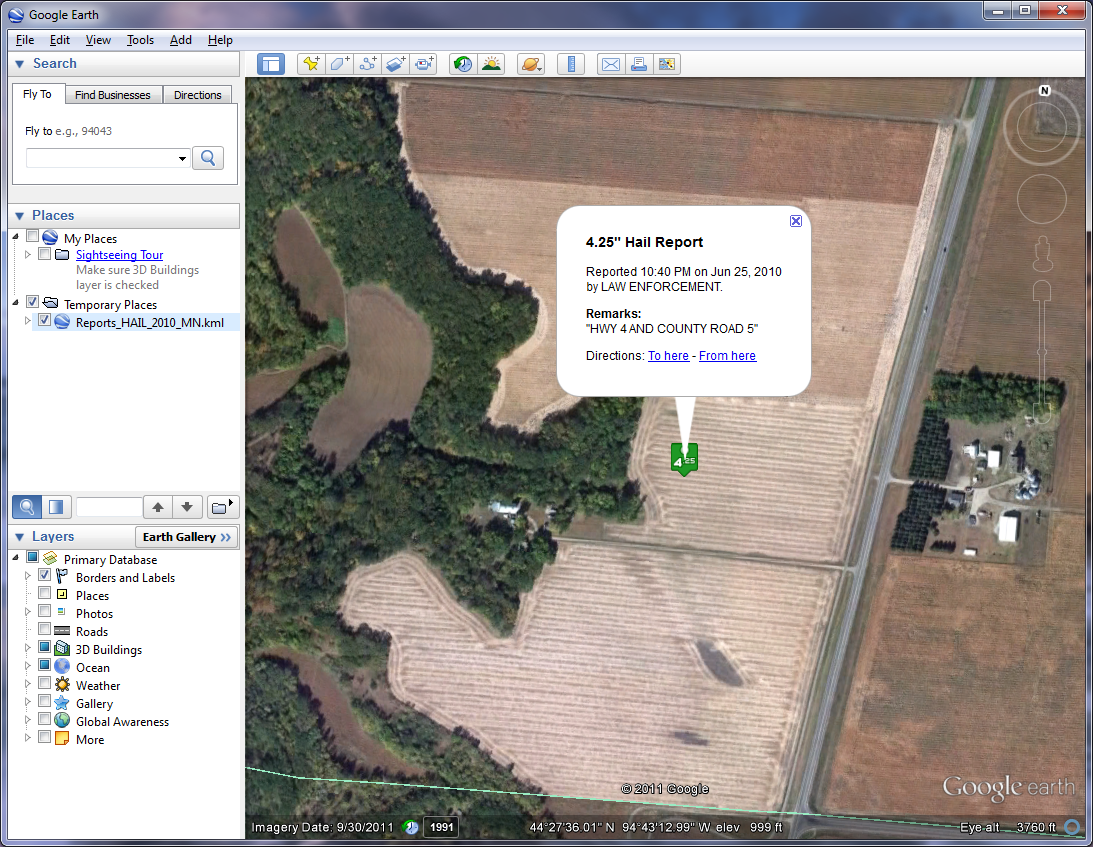
Task: Open the Tools menu
Action: pos(140,40)
